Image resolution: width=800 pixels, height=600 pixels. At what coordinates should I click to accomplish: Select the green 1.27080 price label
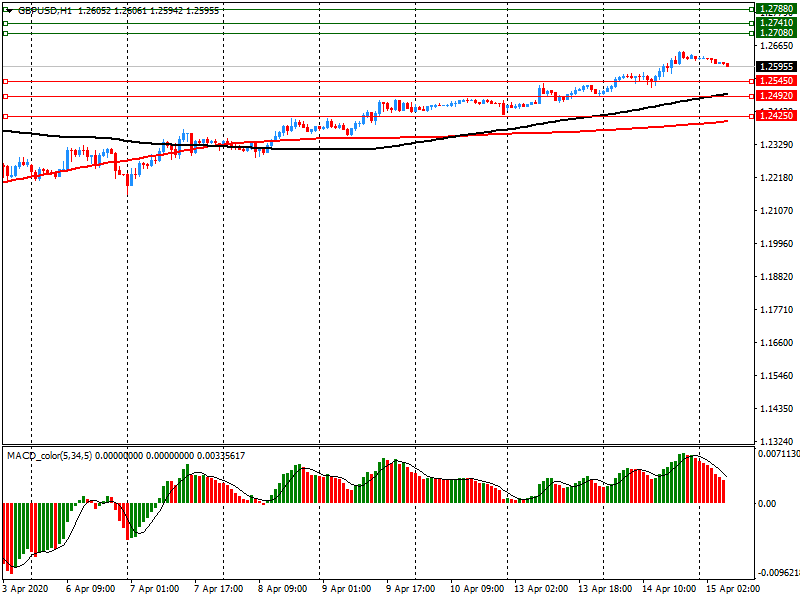coord(775,33)
